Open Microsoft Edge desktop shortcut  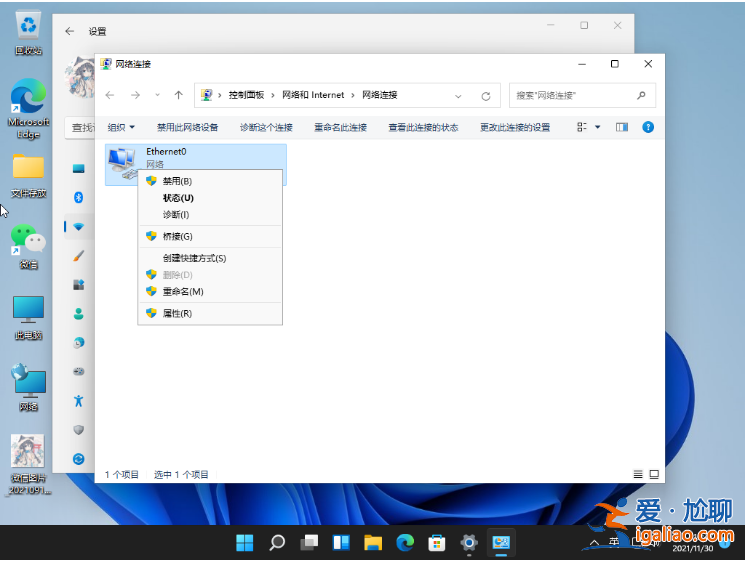point(29,108)
